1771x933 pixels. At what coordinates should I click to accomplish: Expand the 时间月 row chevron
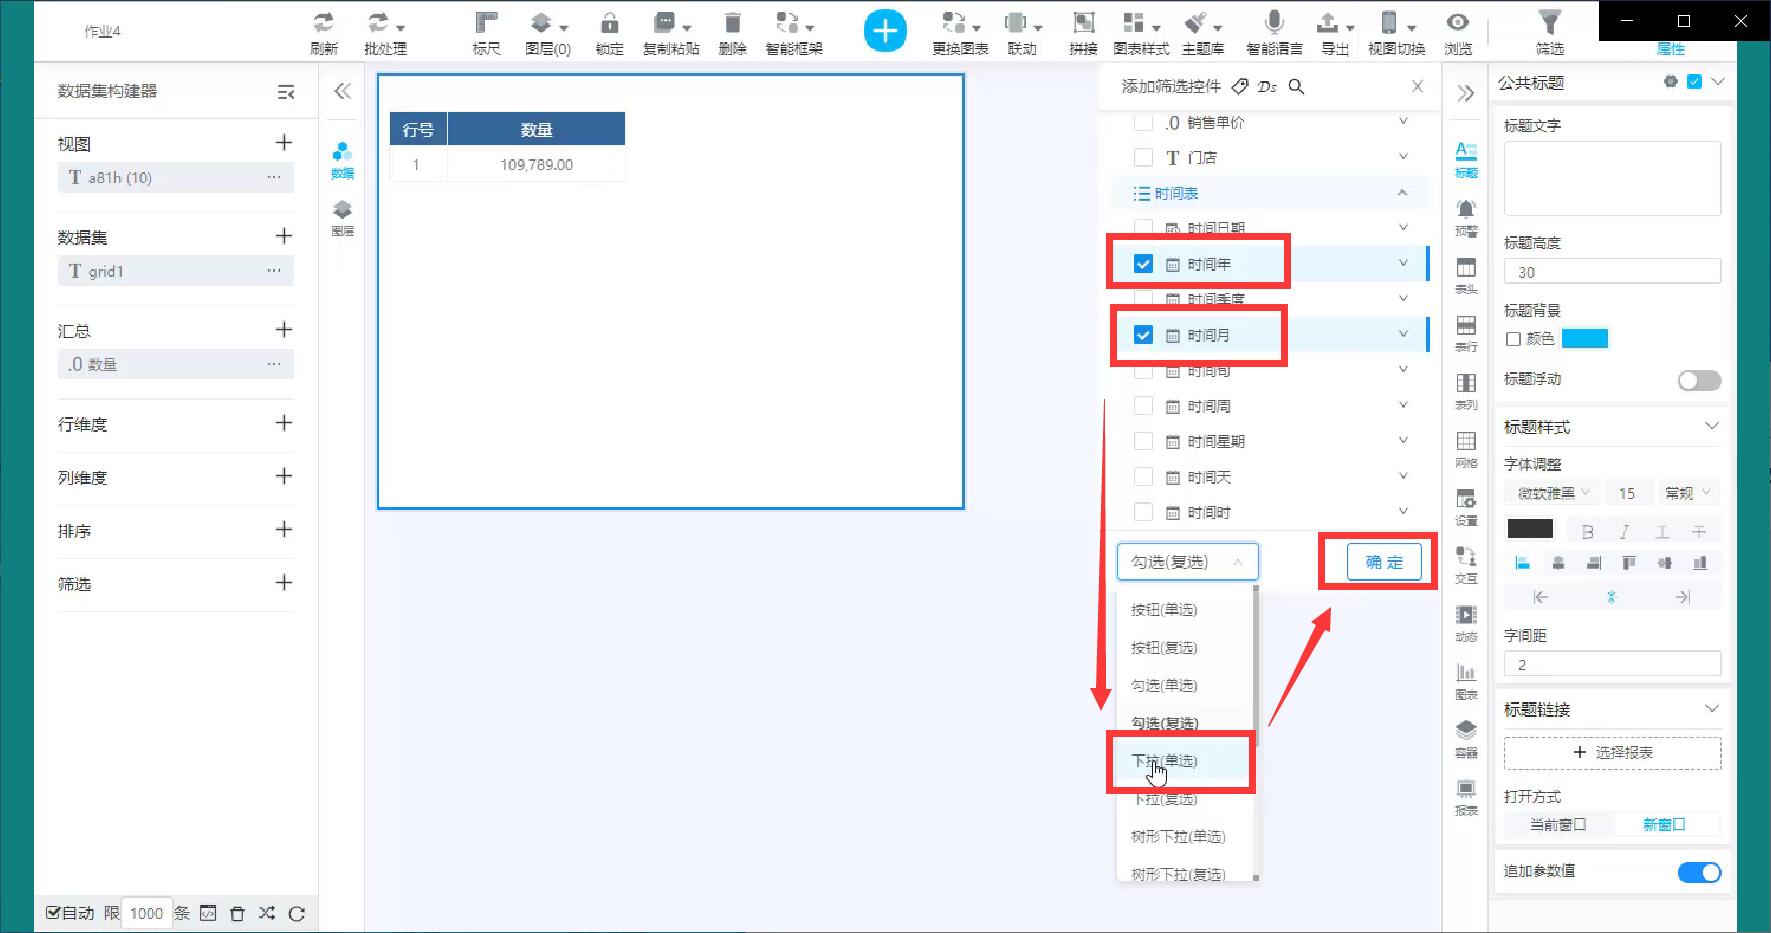(1403, 334)
